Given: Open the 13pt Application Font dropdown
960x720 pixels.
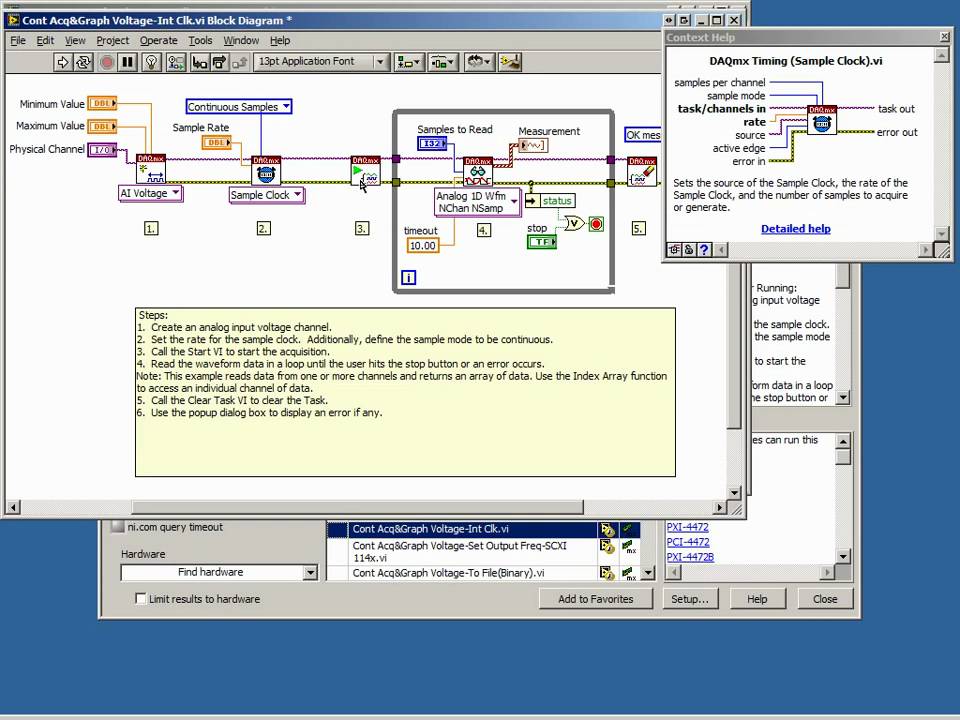Looking at the screenshot, I should [321, 62].
